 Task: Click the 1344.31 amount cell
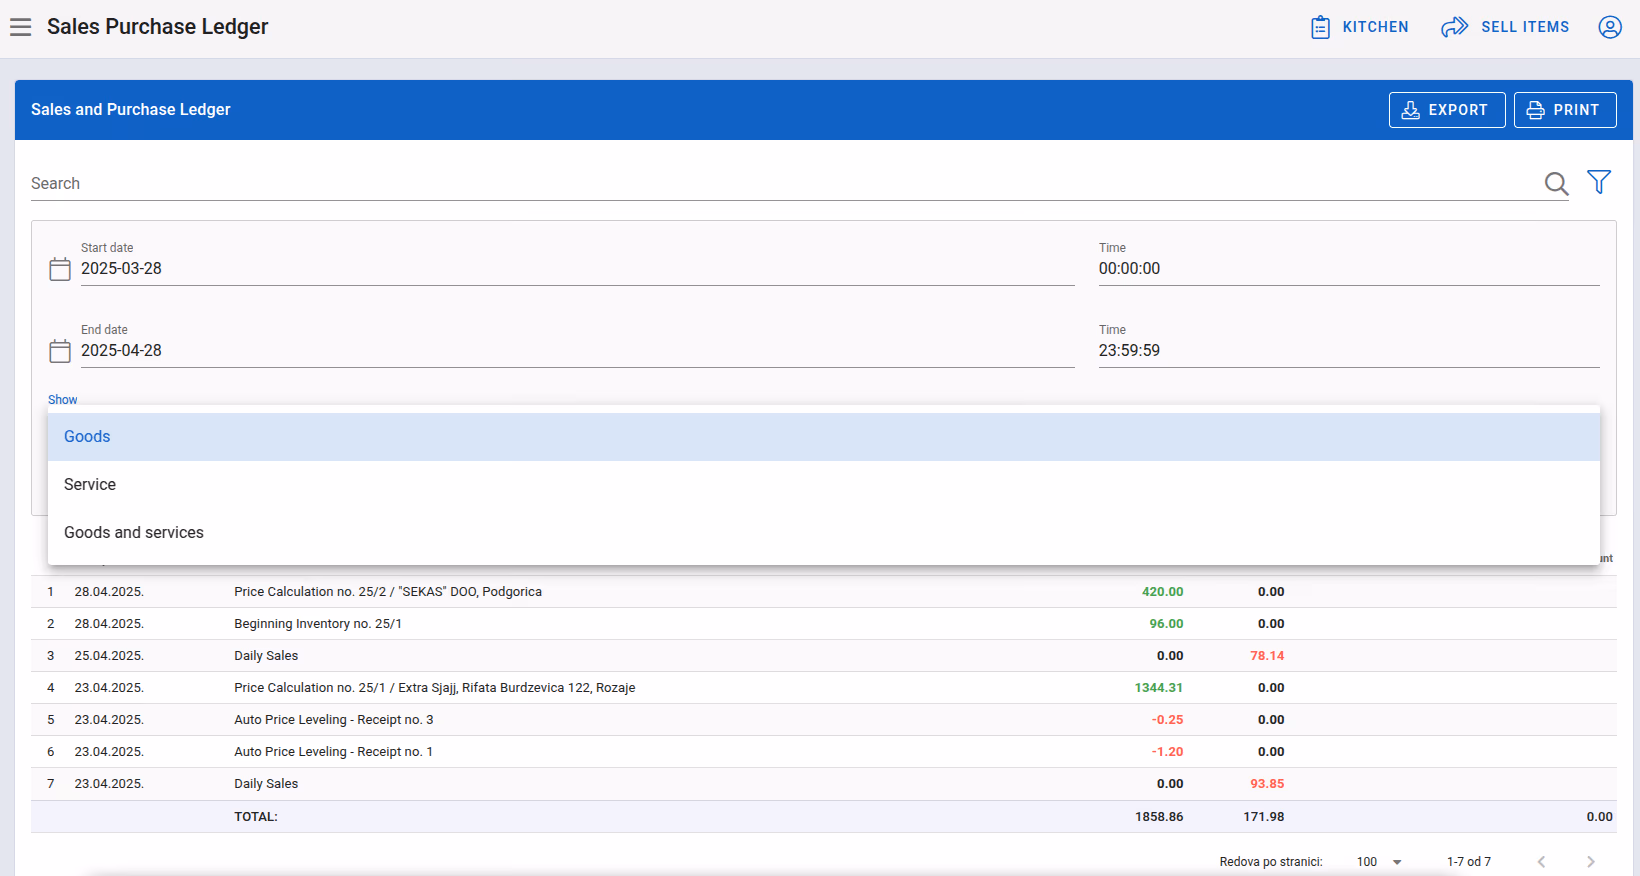(x=1158, y=688)
